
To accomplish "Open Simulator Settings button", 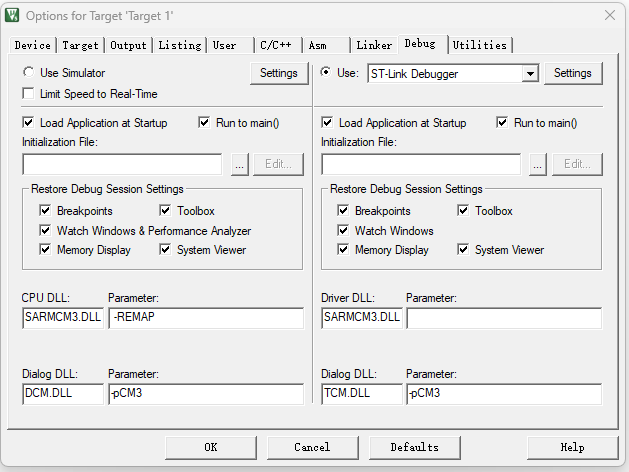I will tap(279, 73).
